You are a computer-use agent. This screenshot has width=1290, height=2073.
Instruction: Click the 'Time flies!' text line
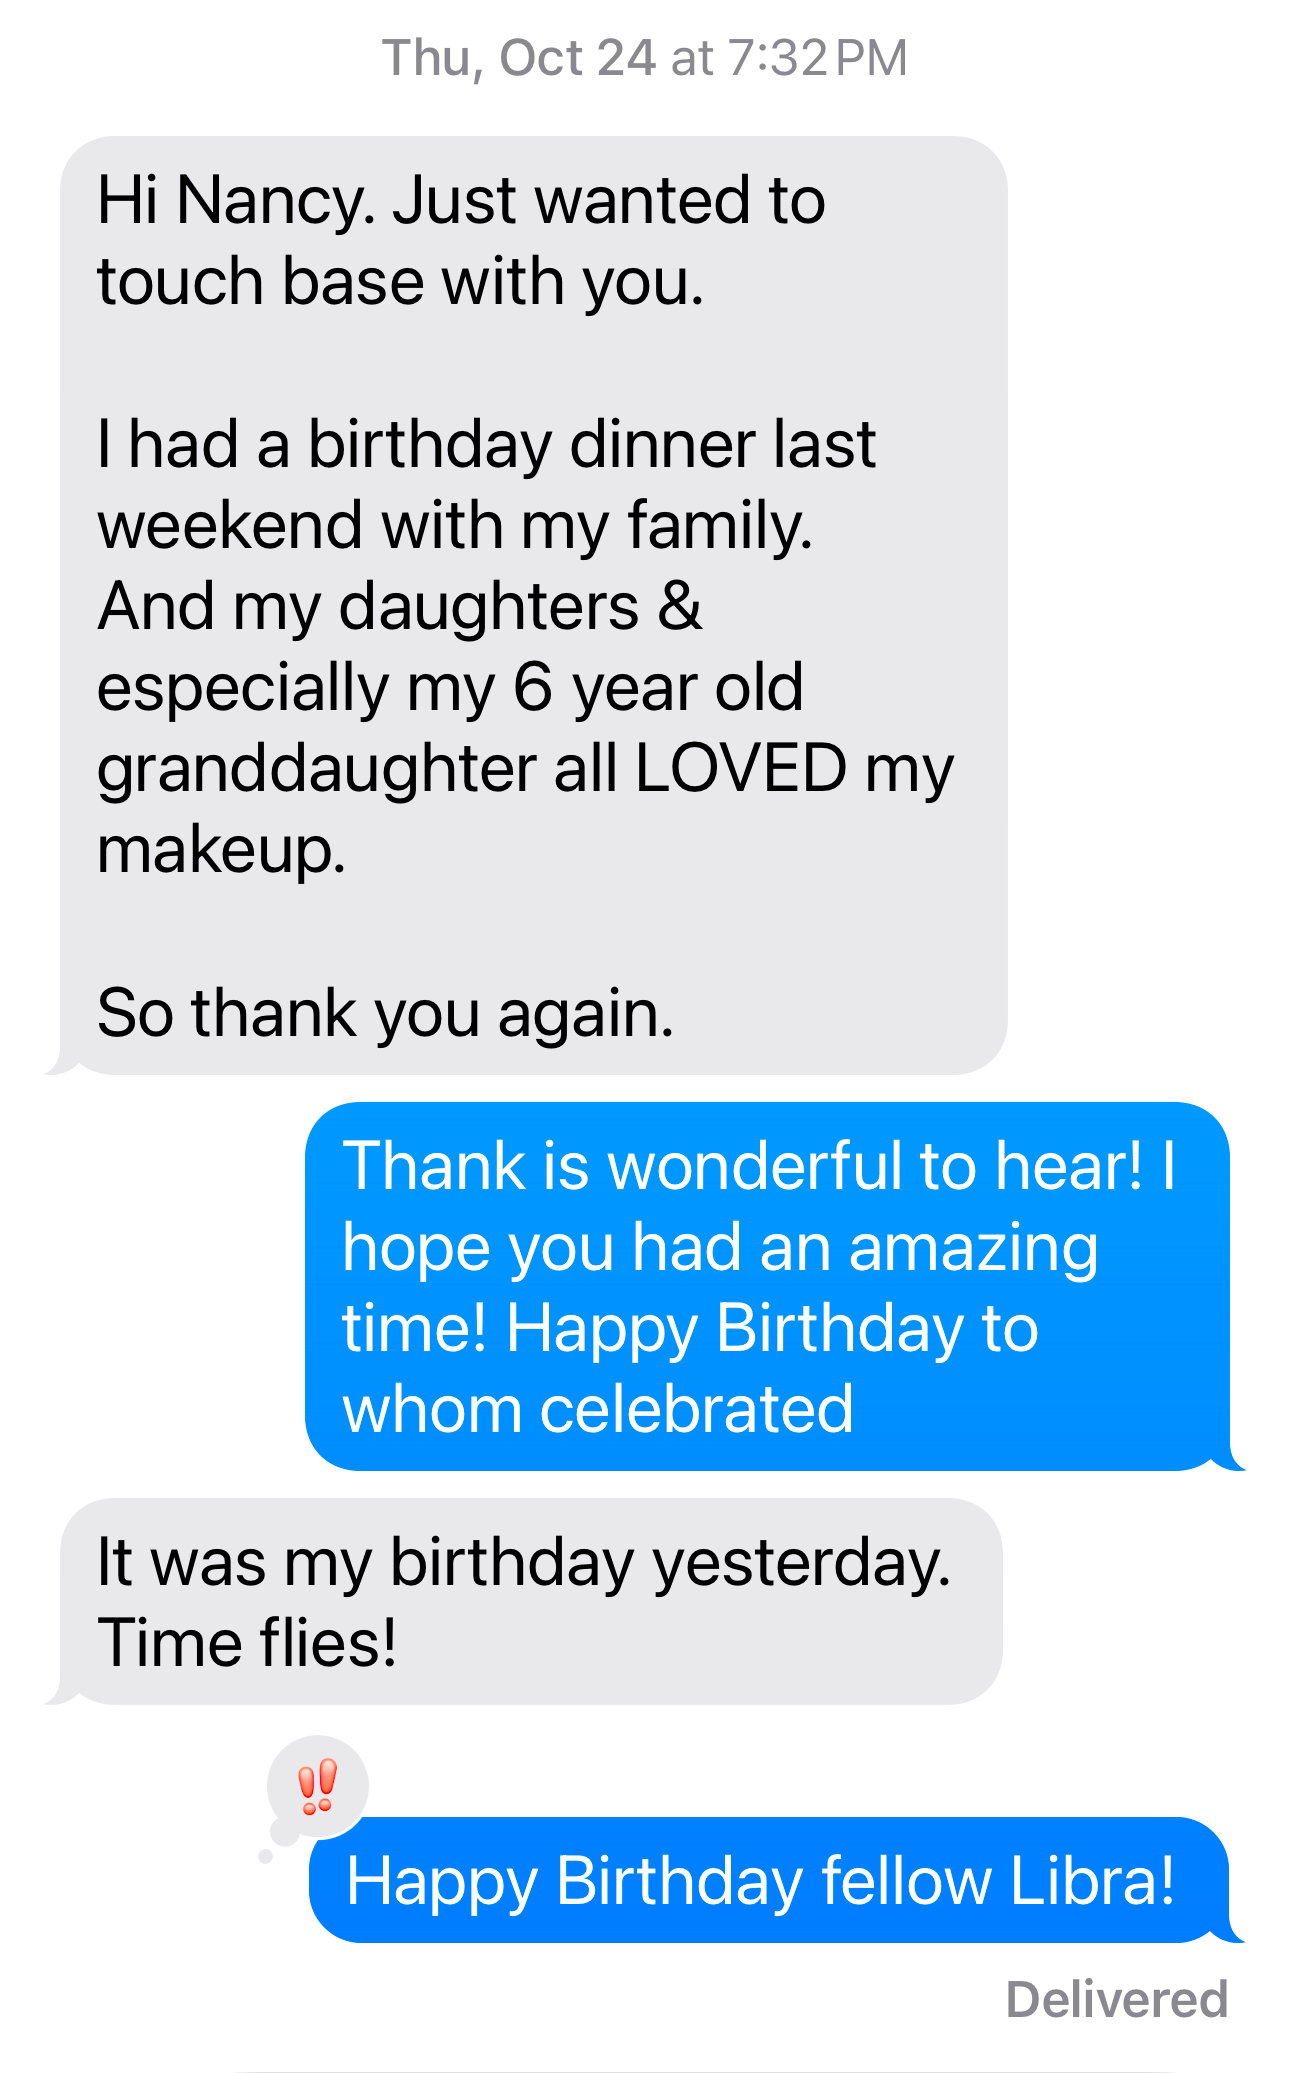pyautogui.click(x=247, y=1644)
